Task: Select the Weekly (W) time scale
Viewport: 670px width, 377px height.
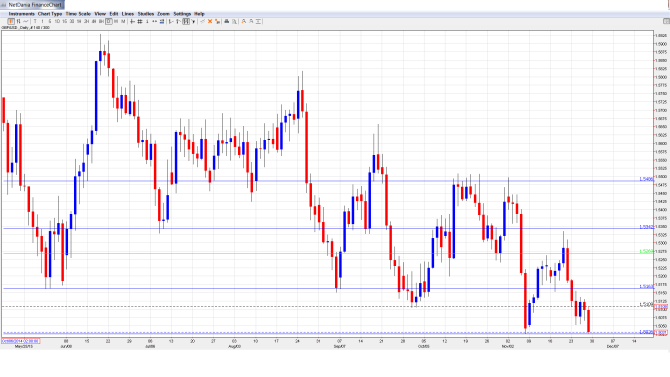Action: [116, 21]
